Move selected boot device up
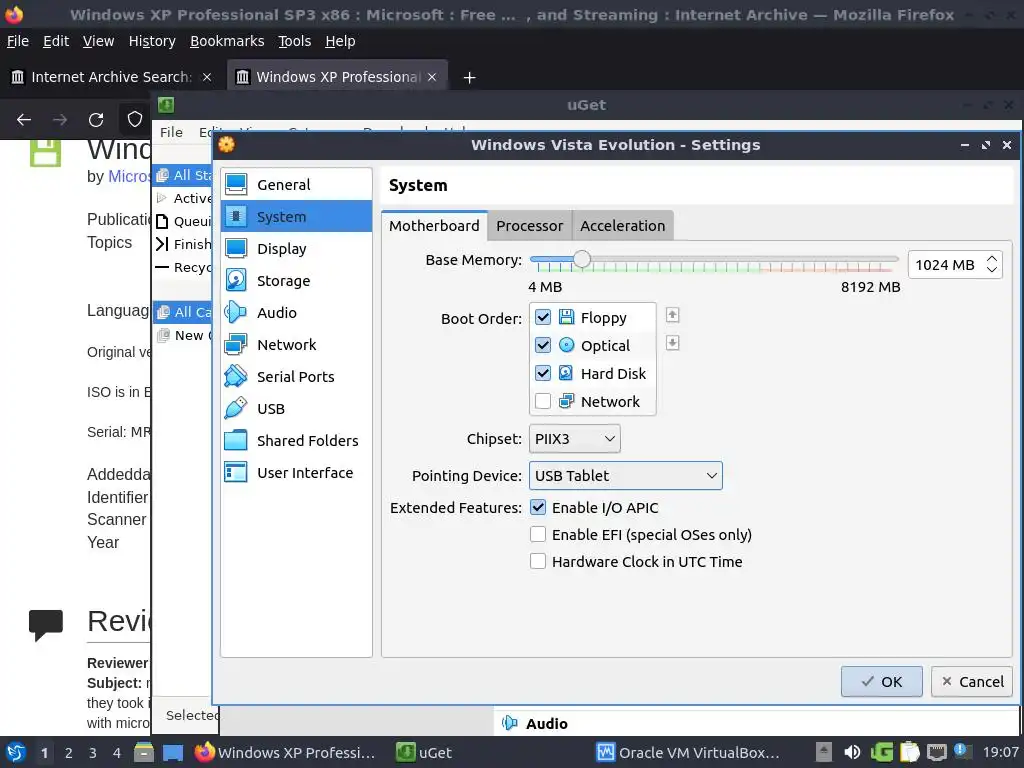Image resolution: width=1024 pixels, height=768 pixels. click(672, 315)
